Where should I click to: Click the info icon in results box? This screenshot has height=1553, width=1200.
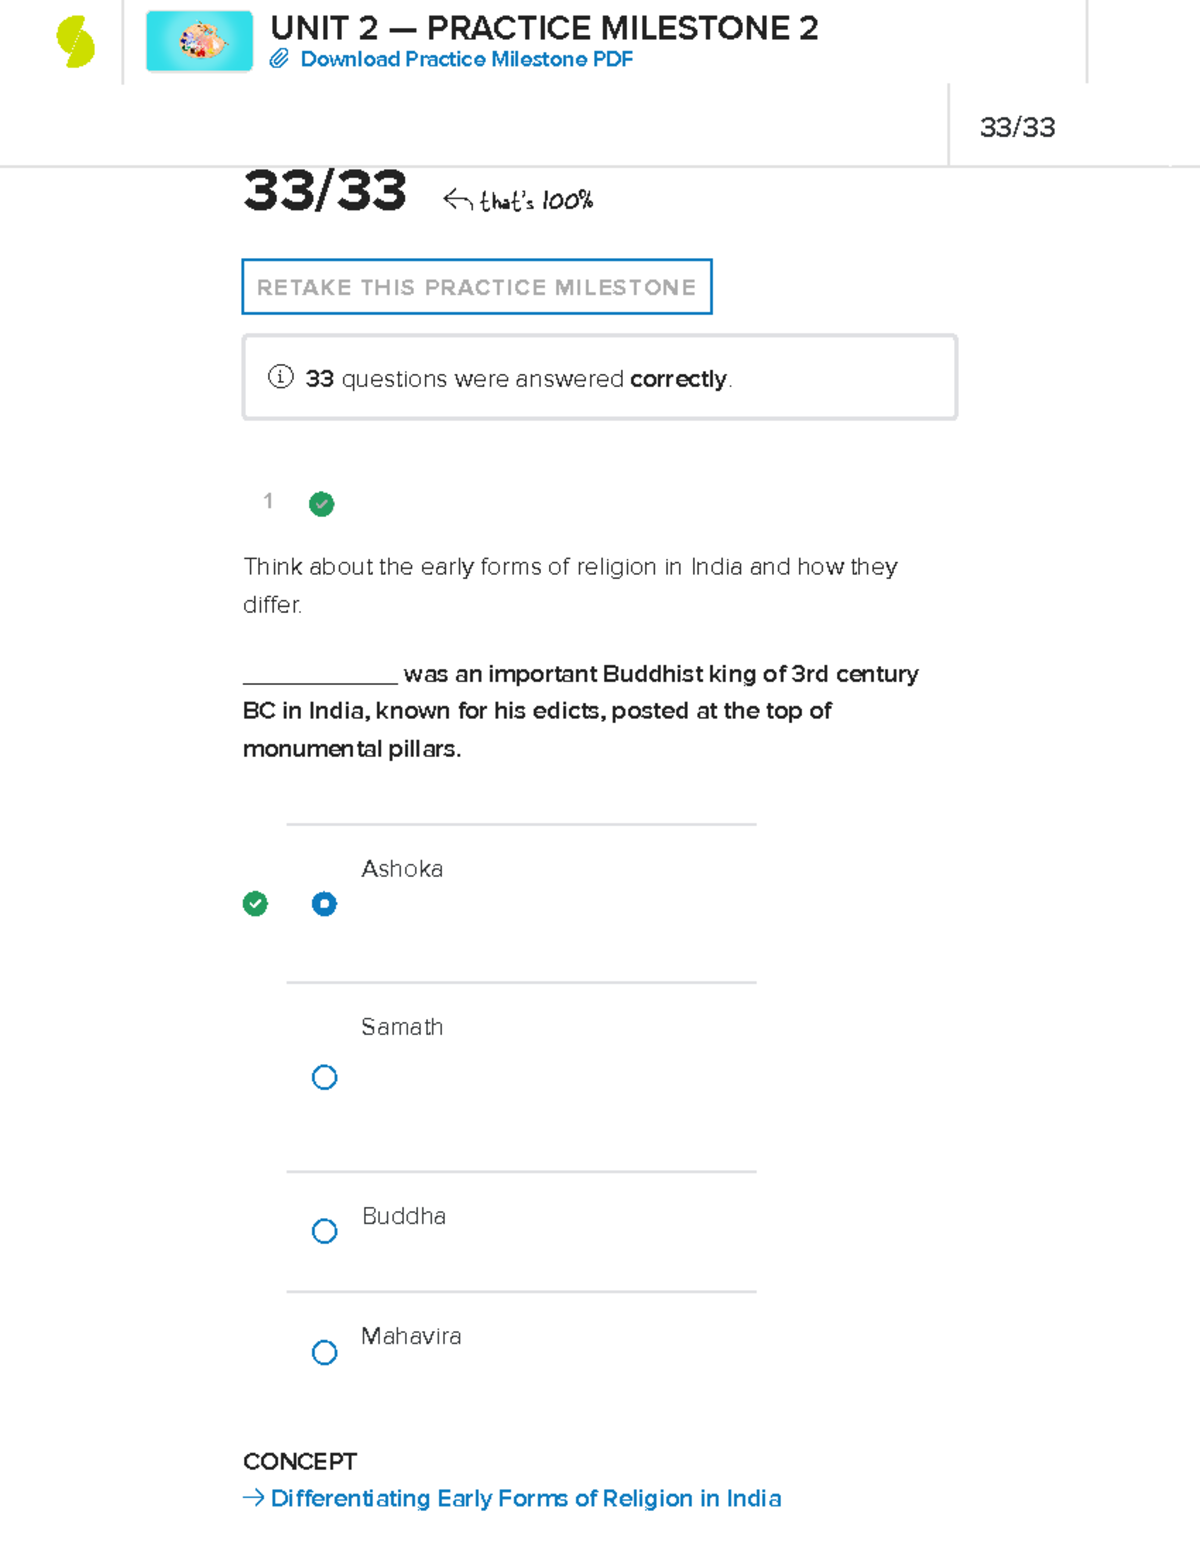click(x=281, y=377)
